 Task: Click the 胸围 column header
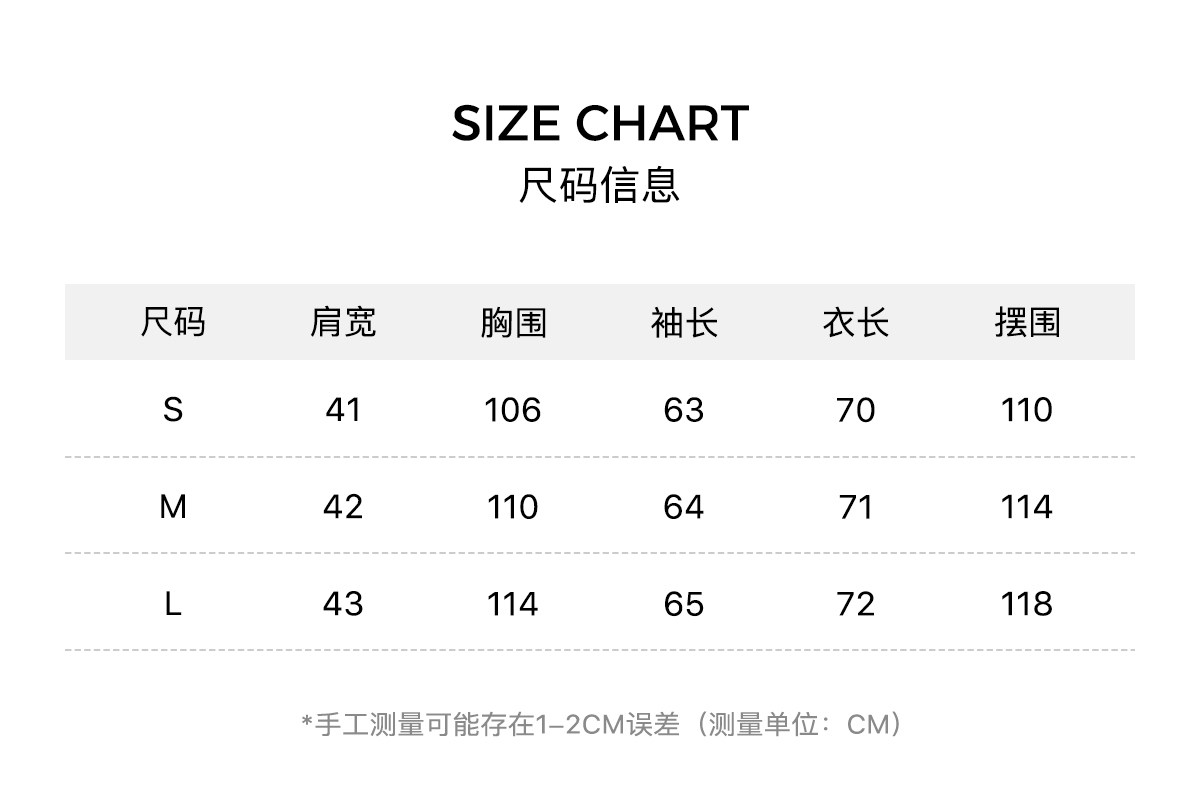(x=513, y=323)
